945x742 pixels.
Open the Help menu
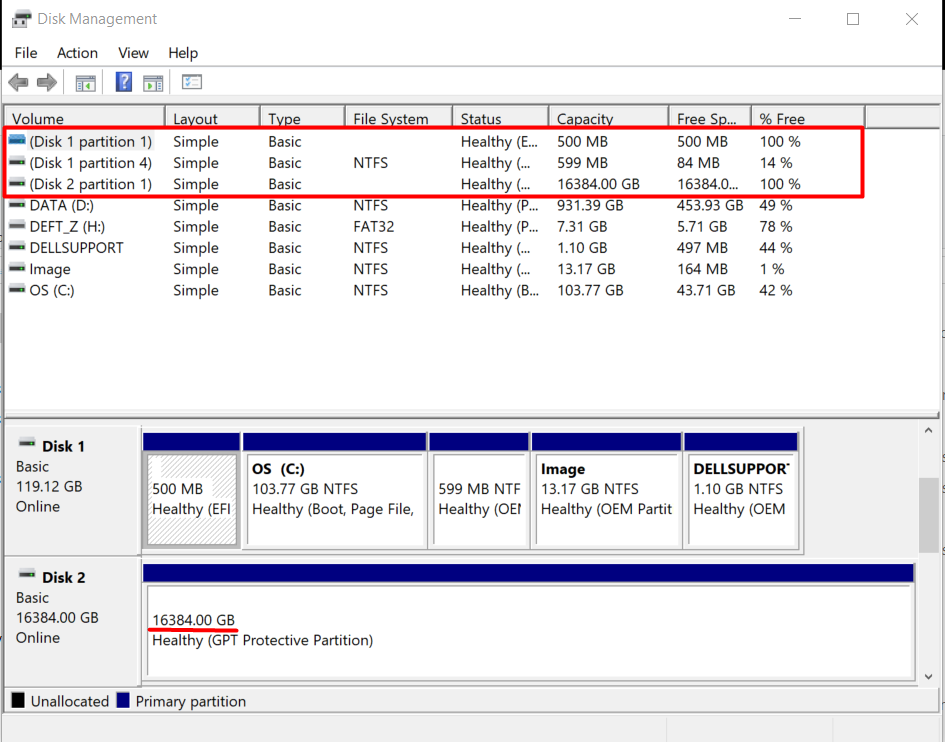(183, 53)
